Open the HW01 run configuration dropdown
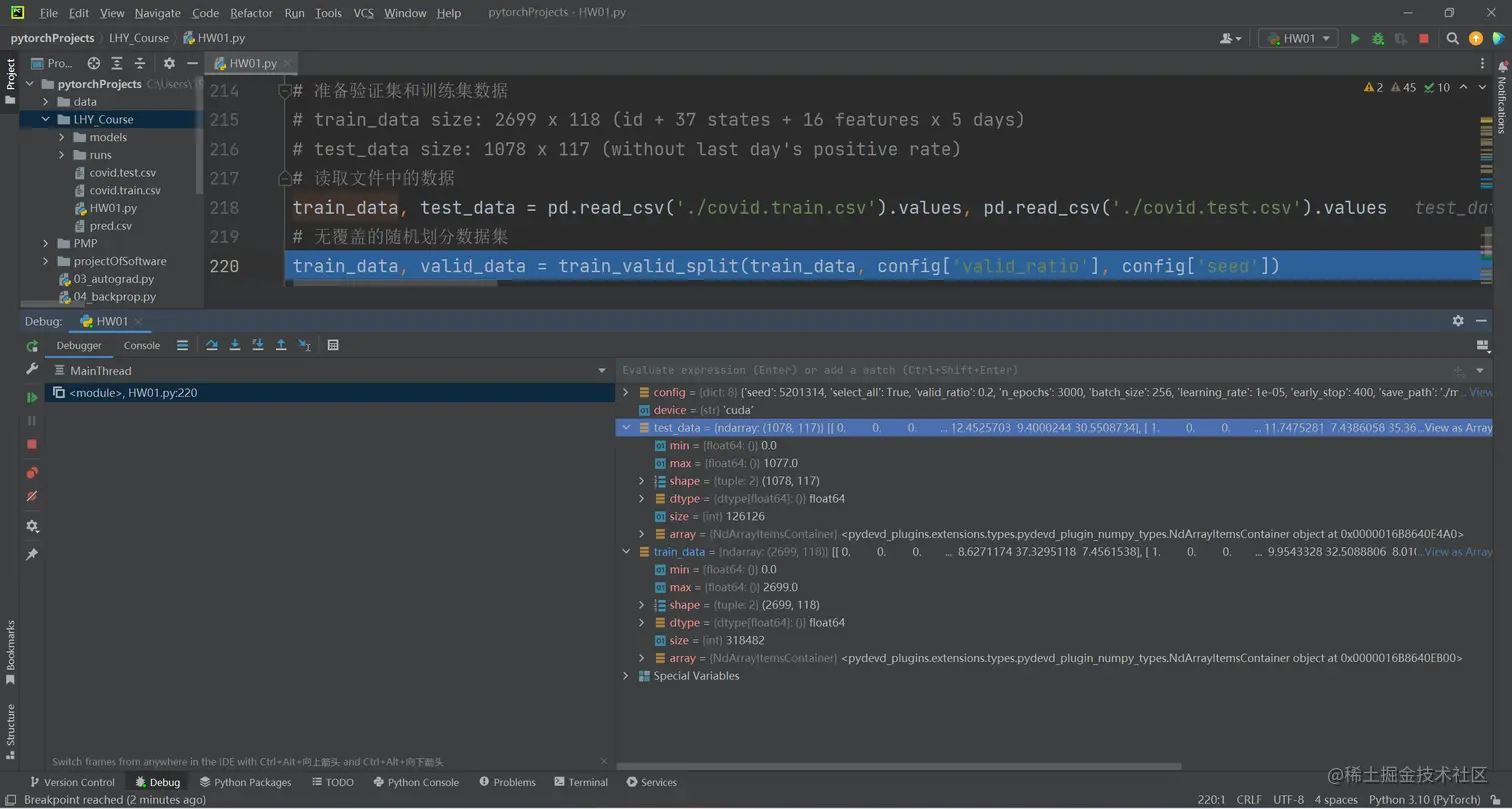1512x809 pixels. 1298,38
